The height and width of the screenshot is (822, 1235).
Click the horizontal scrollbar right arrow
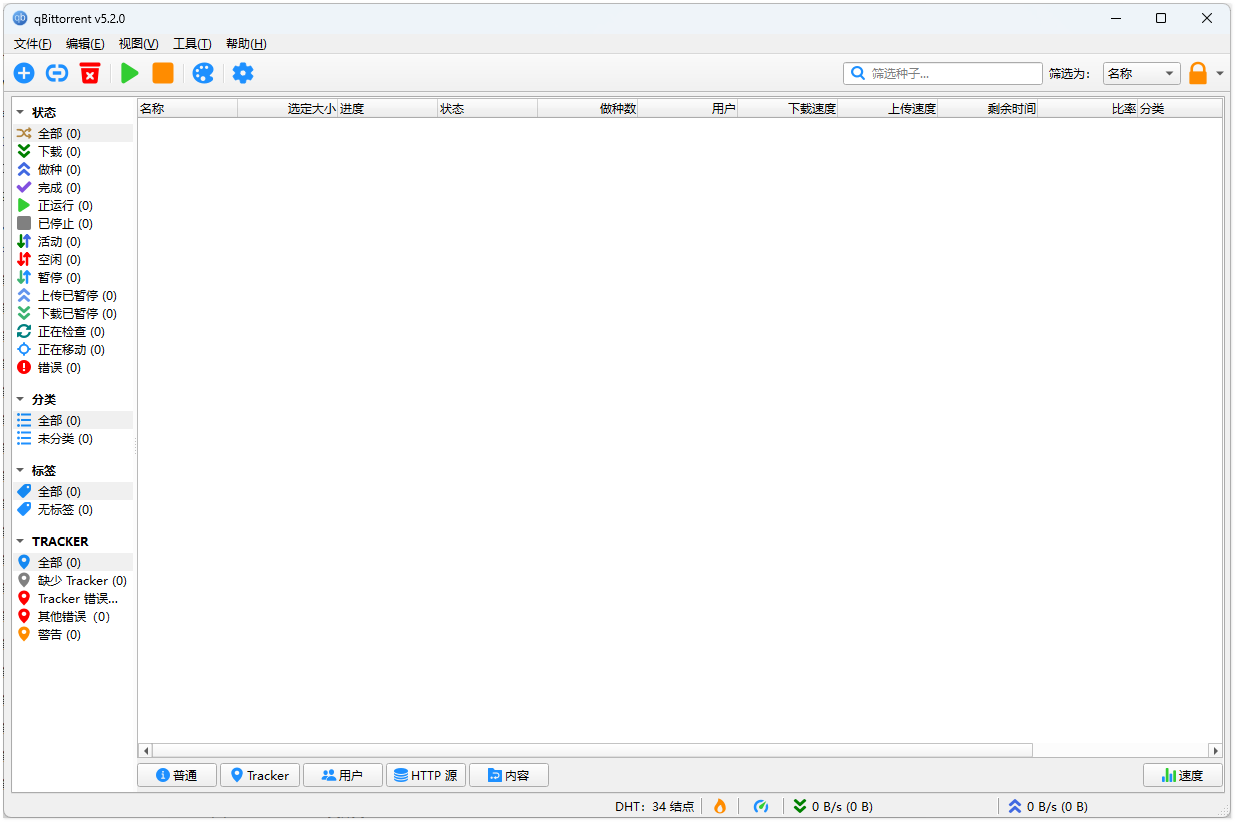coord(1215,750)
